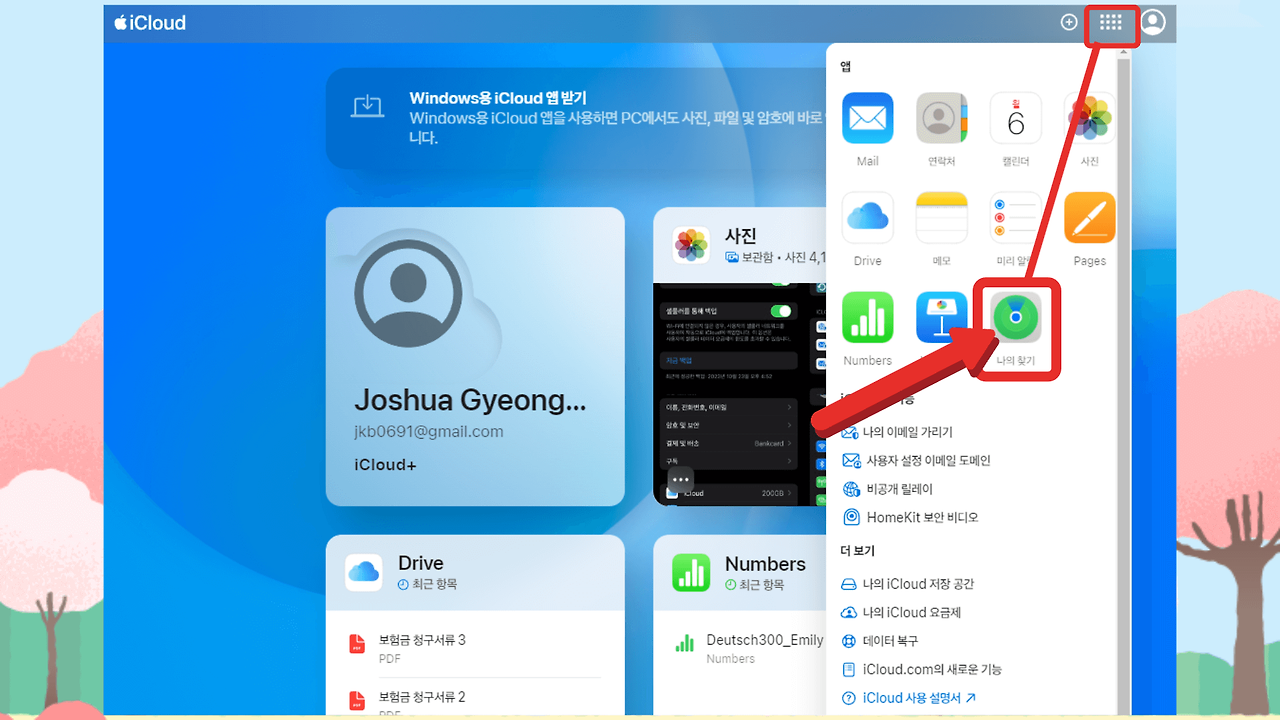Open the Mail app icon

click(x=867, y=118)
